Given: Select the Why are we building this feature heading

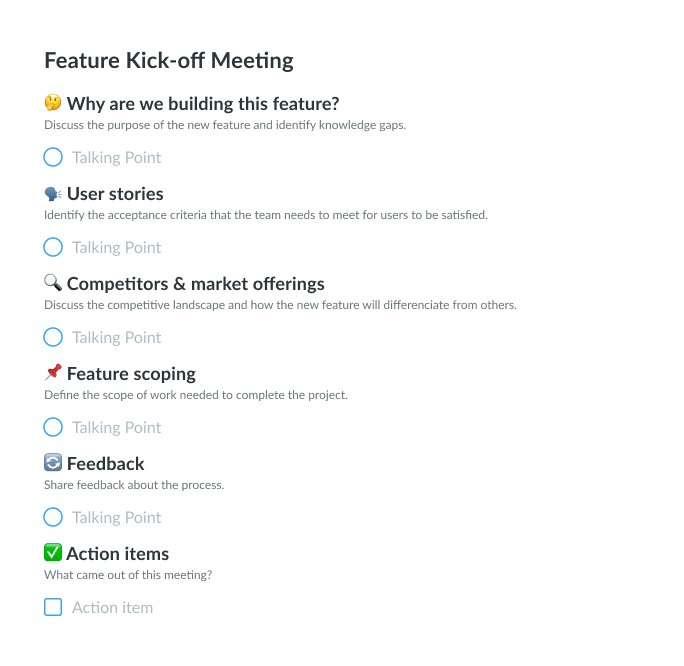Looking at the screenshot, I should pyautogui.click(x=203, y=104).
